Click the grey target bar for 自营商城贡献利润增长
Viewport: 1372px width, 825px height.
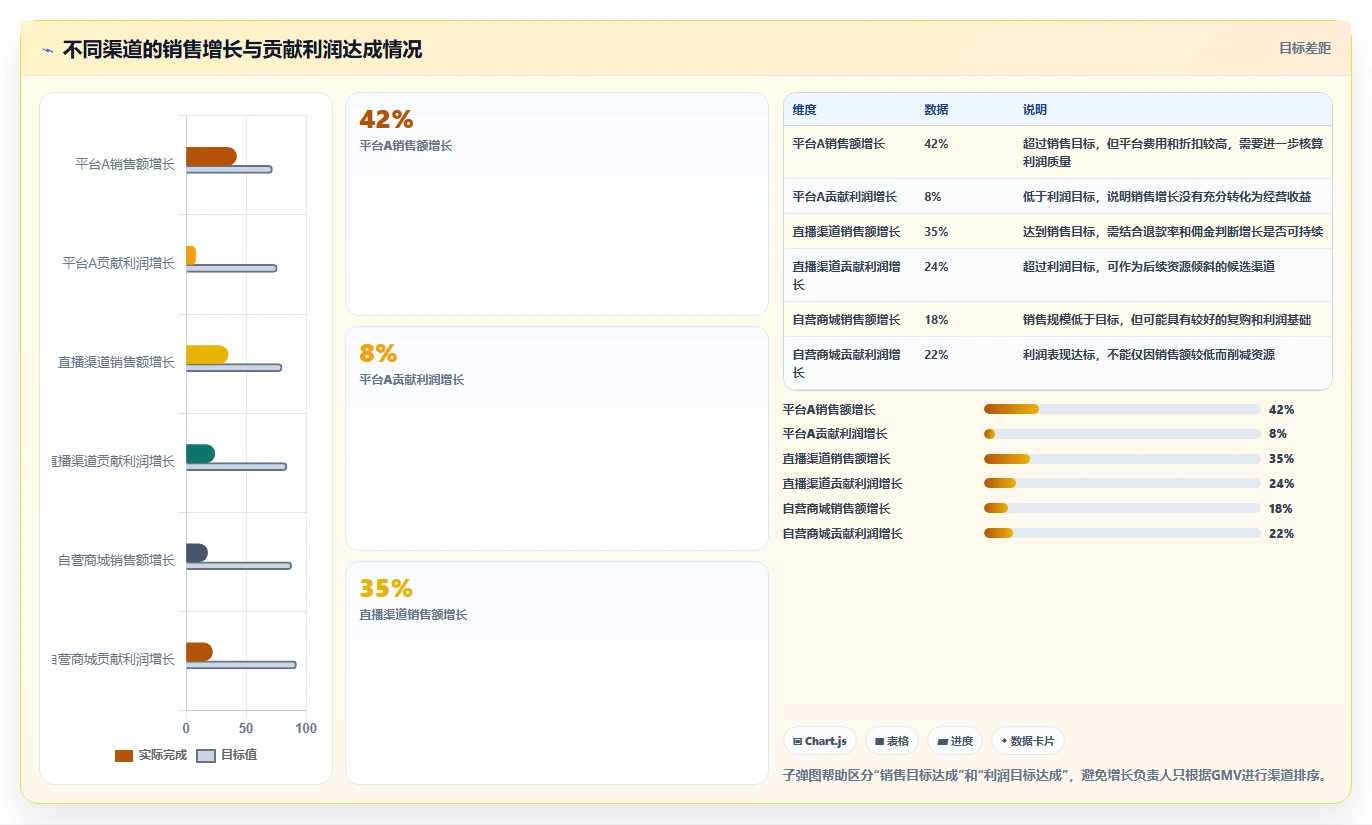tap(241, 664)
